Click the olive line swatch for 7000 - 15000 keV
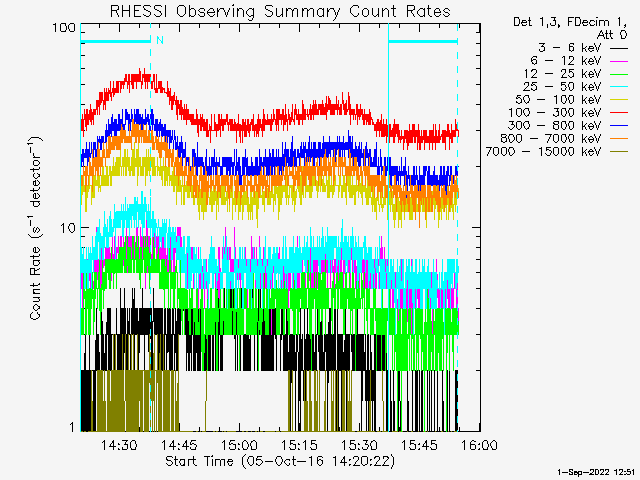Viewport: 640px width, 480px height. (619, 152)
